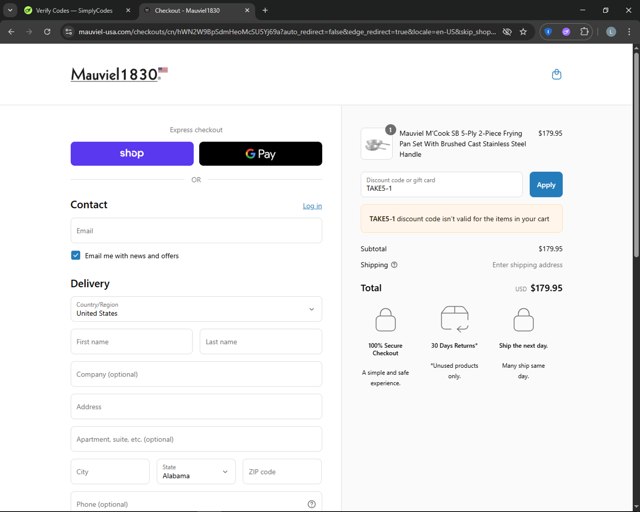Click the Subtotal $179.95 value
The image size is (640, 512).
(x=550, y=249)
